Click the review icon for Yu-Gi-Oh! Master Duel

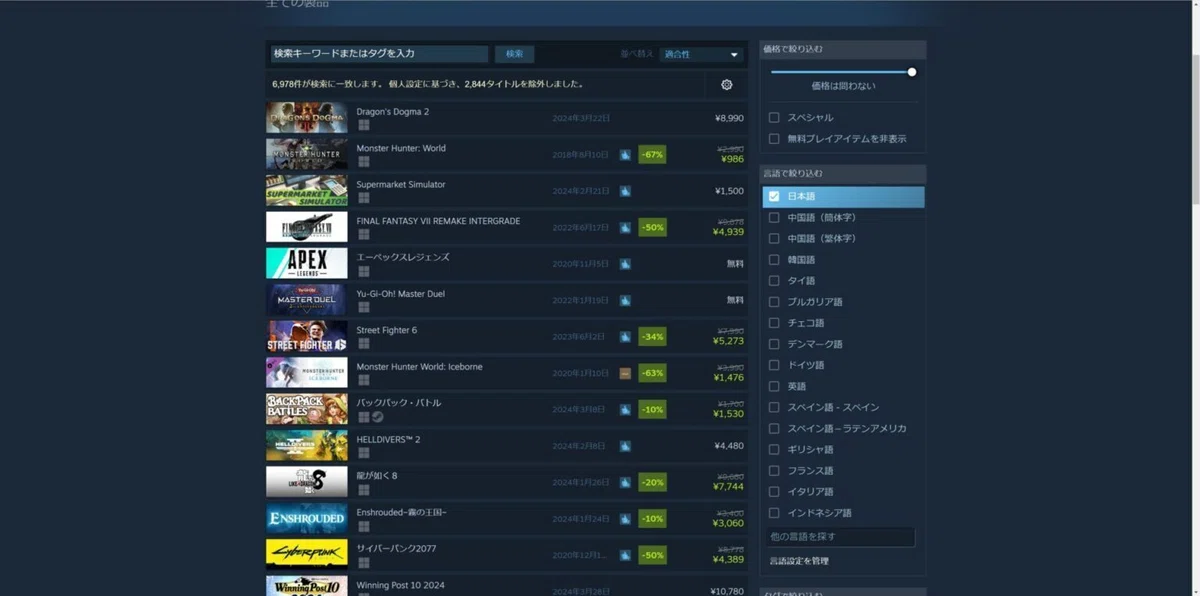[625, 300]
